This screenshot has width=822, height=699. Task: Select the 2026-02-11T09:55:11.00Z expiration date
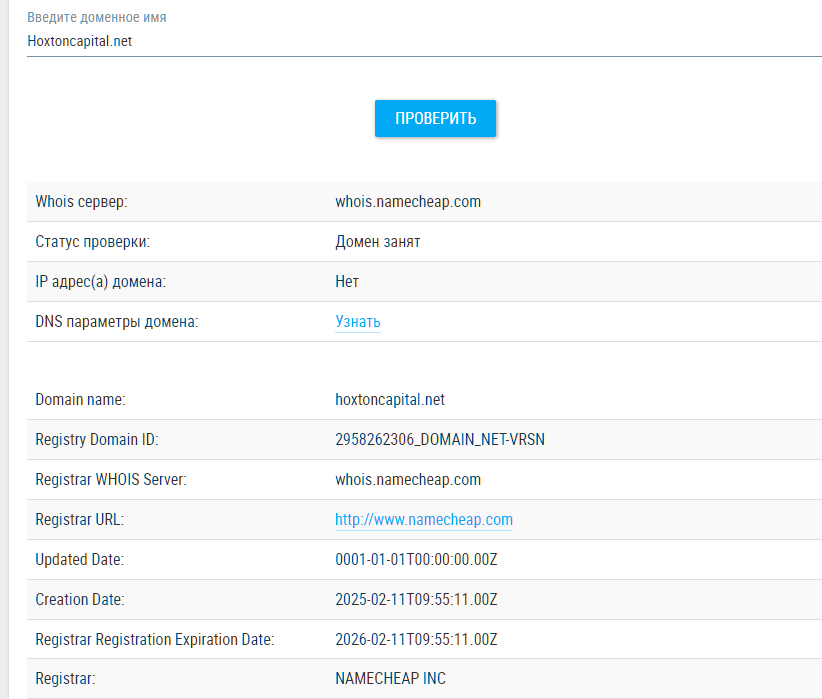pyautogui.click(x=416, y=639)
